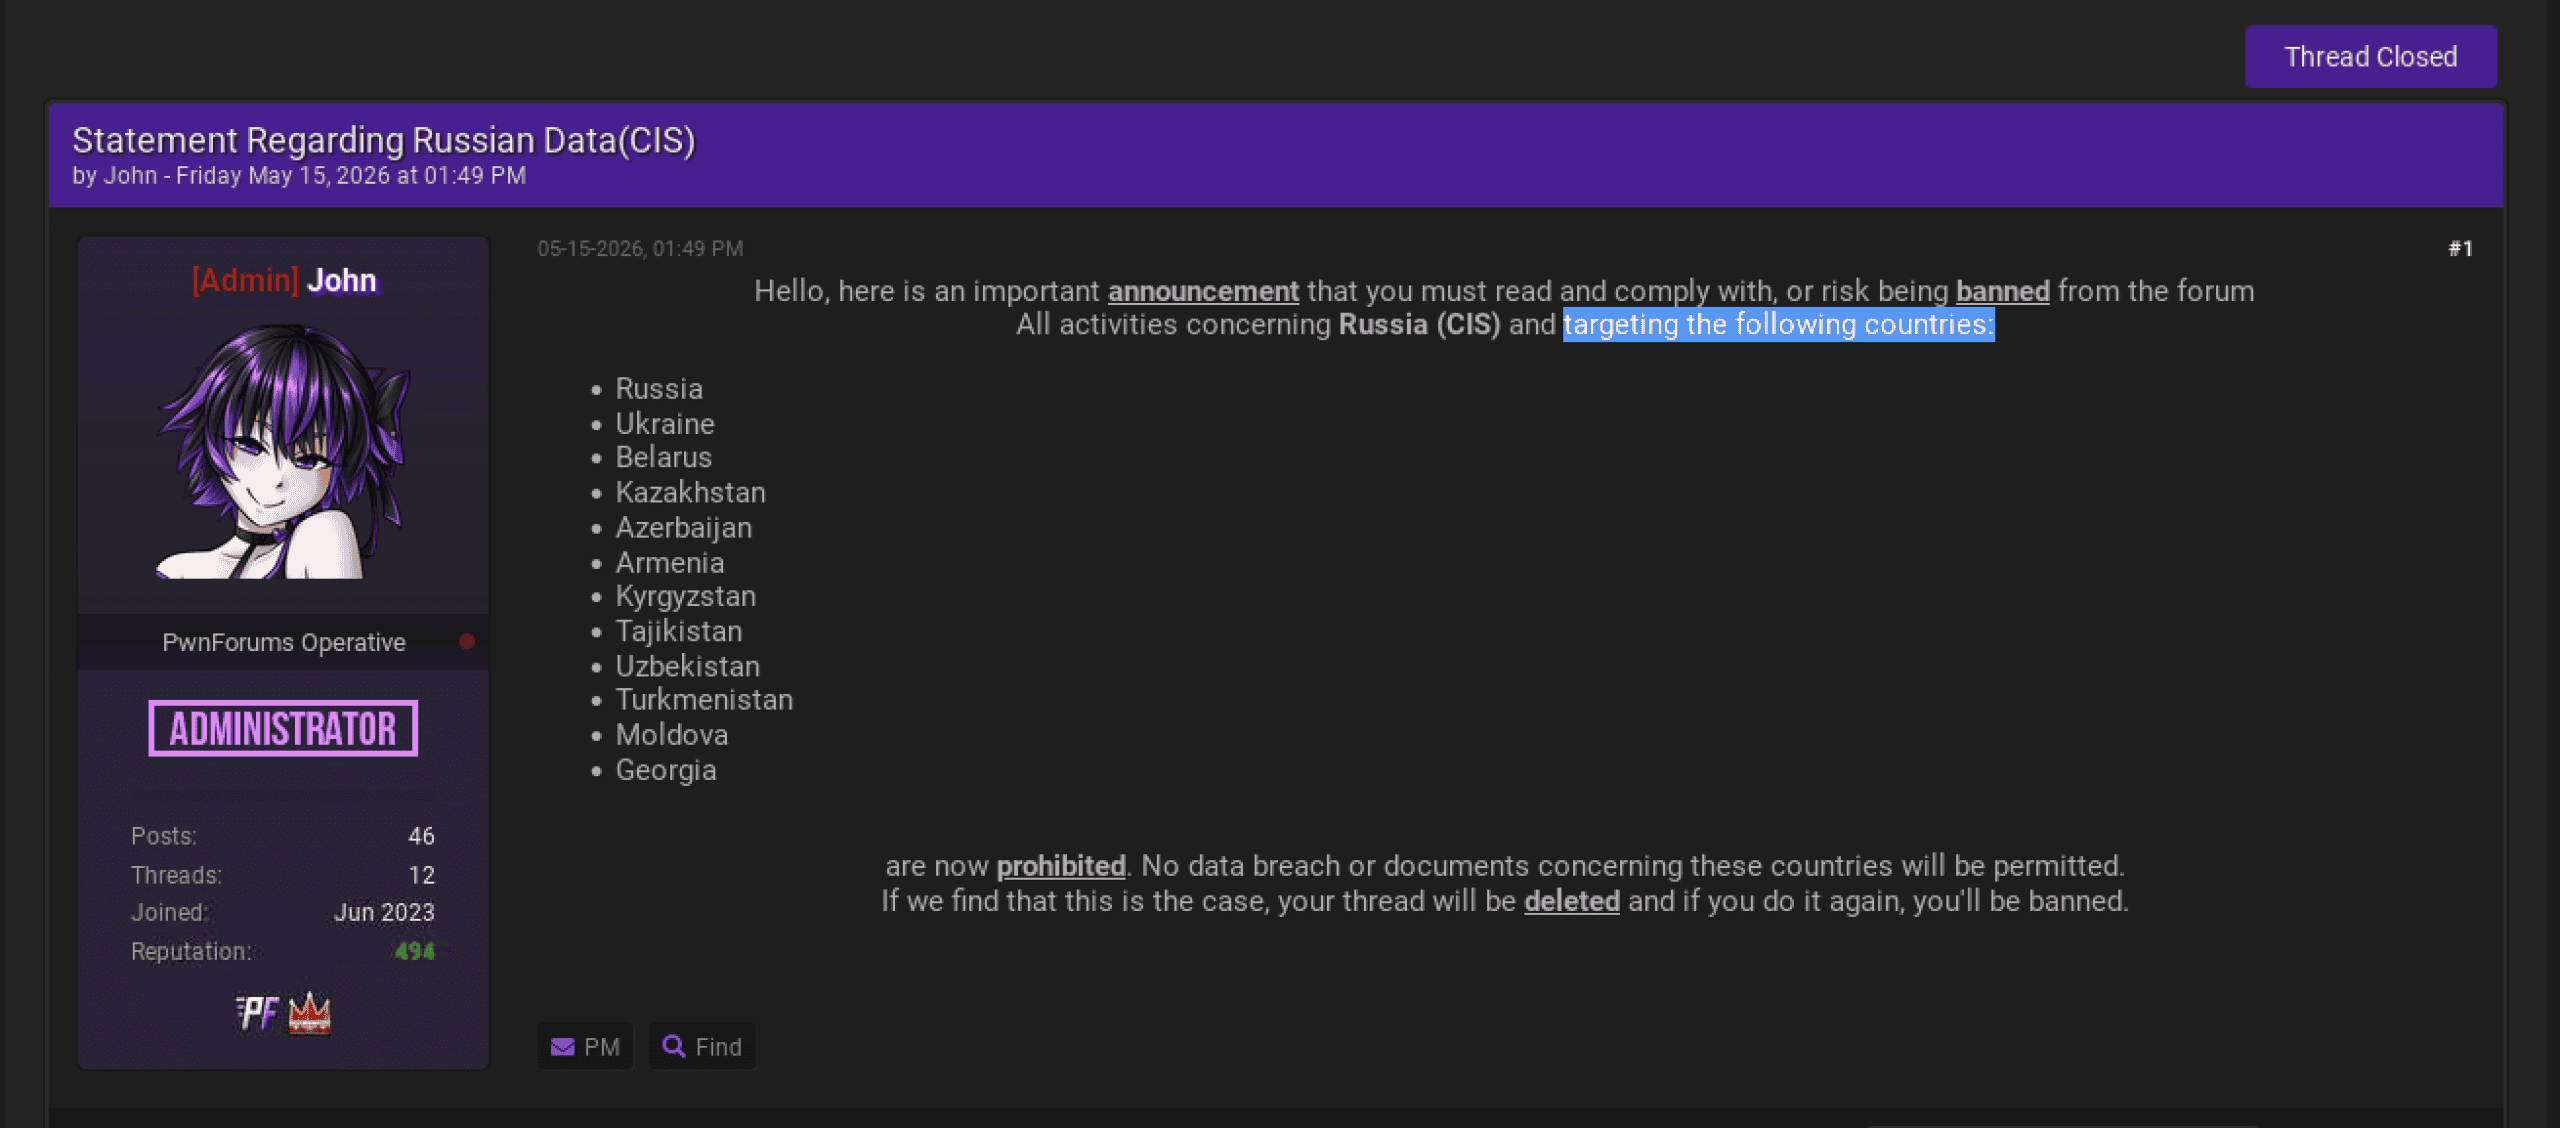This screenshot has width=2560, height=1128.
Task: Open the [Admin] John profile link
Action: tap(284, 280)
